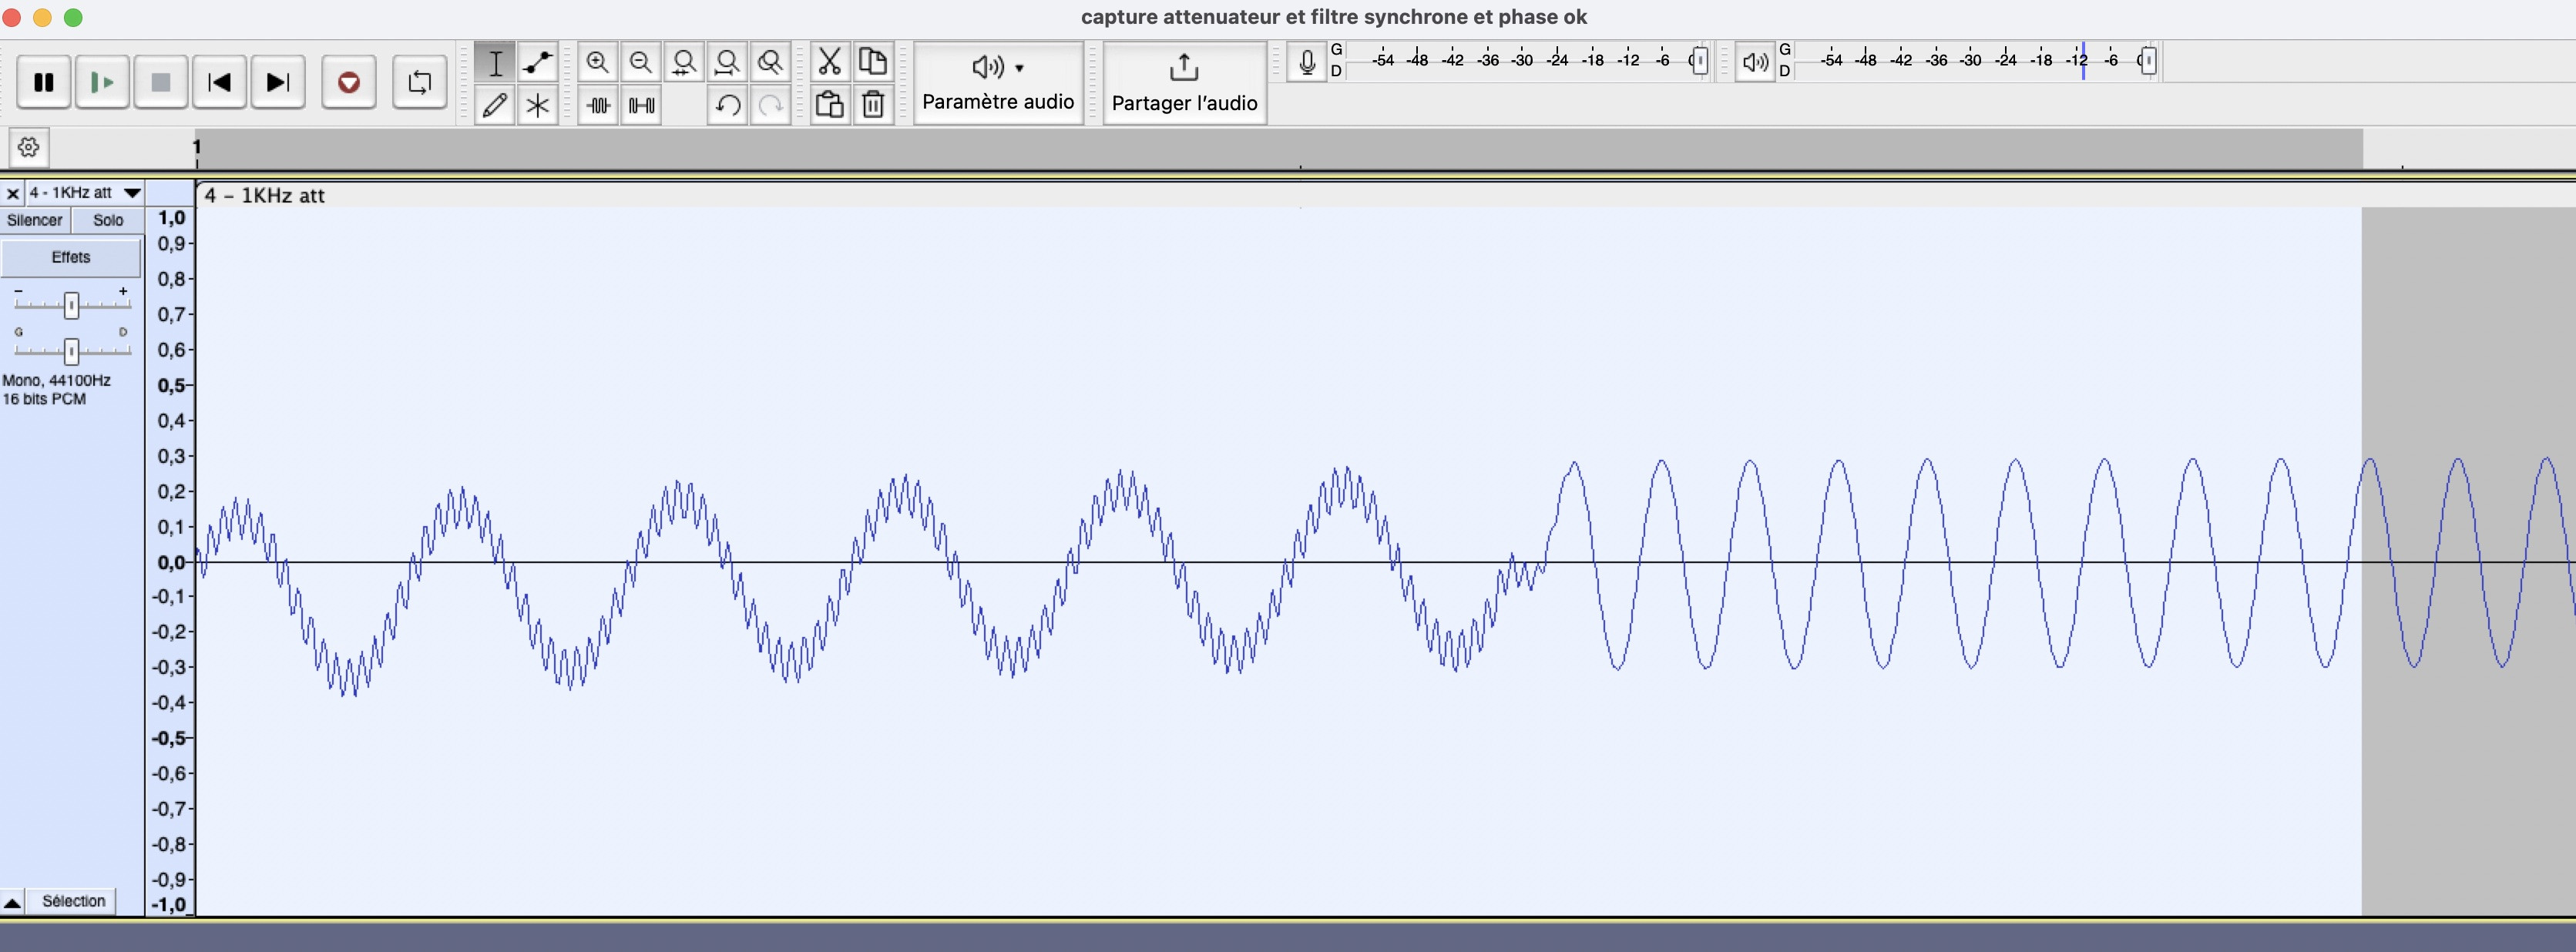Viewport: 2576px width, 952px height.
Task: Click the Undo arrow
Action: tap(727, 105)
